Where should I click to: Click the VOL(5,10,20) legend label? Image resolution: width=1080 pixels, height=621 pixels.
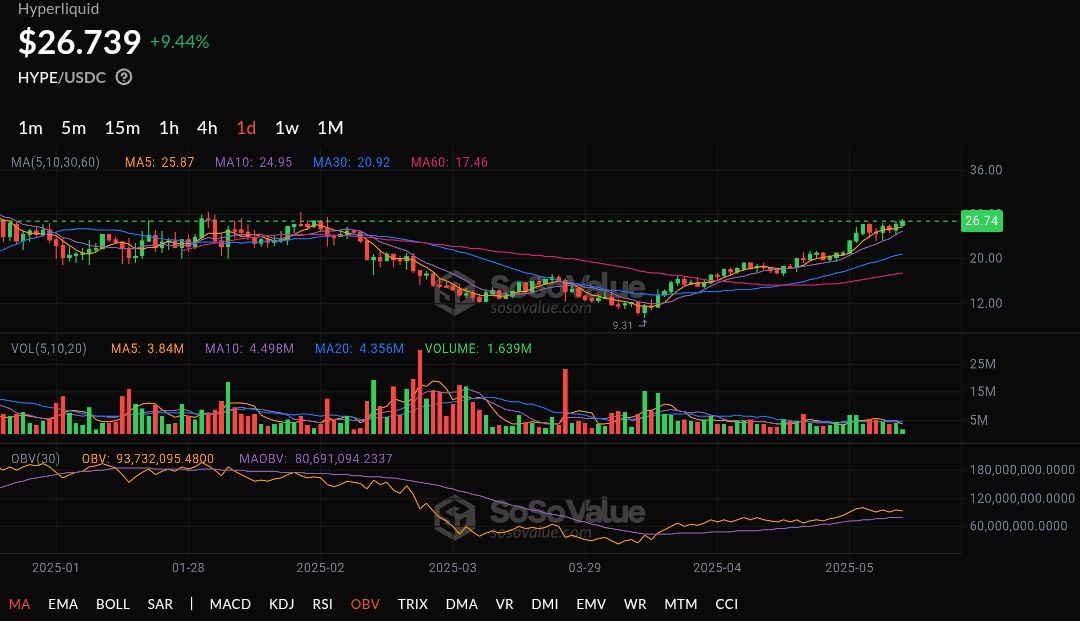[49, 348]
